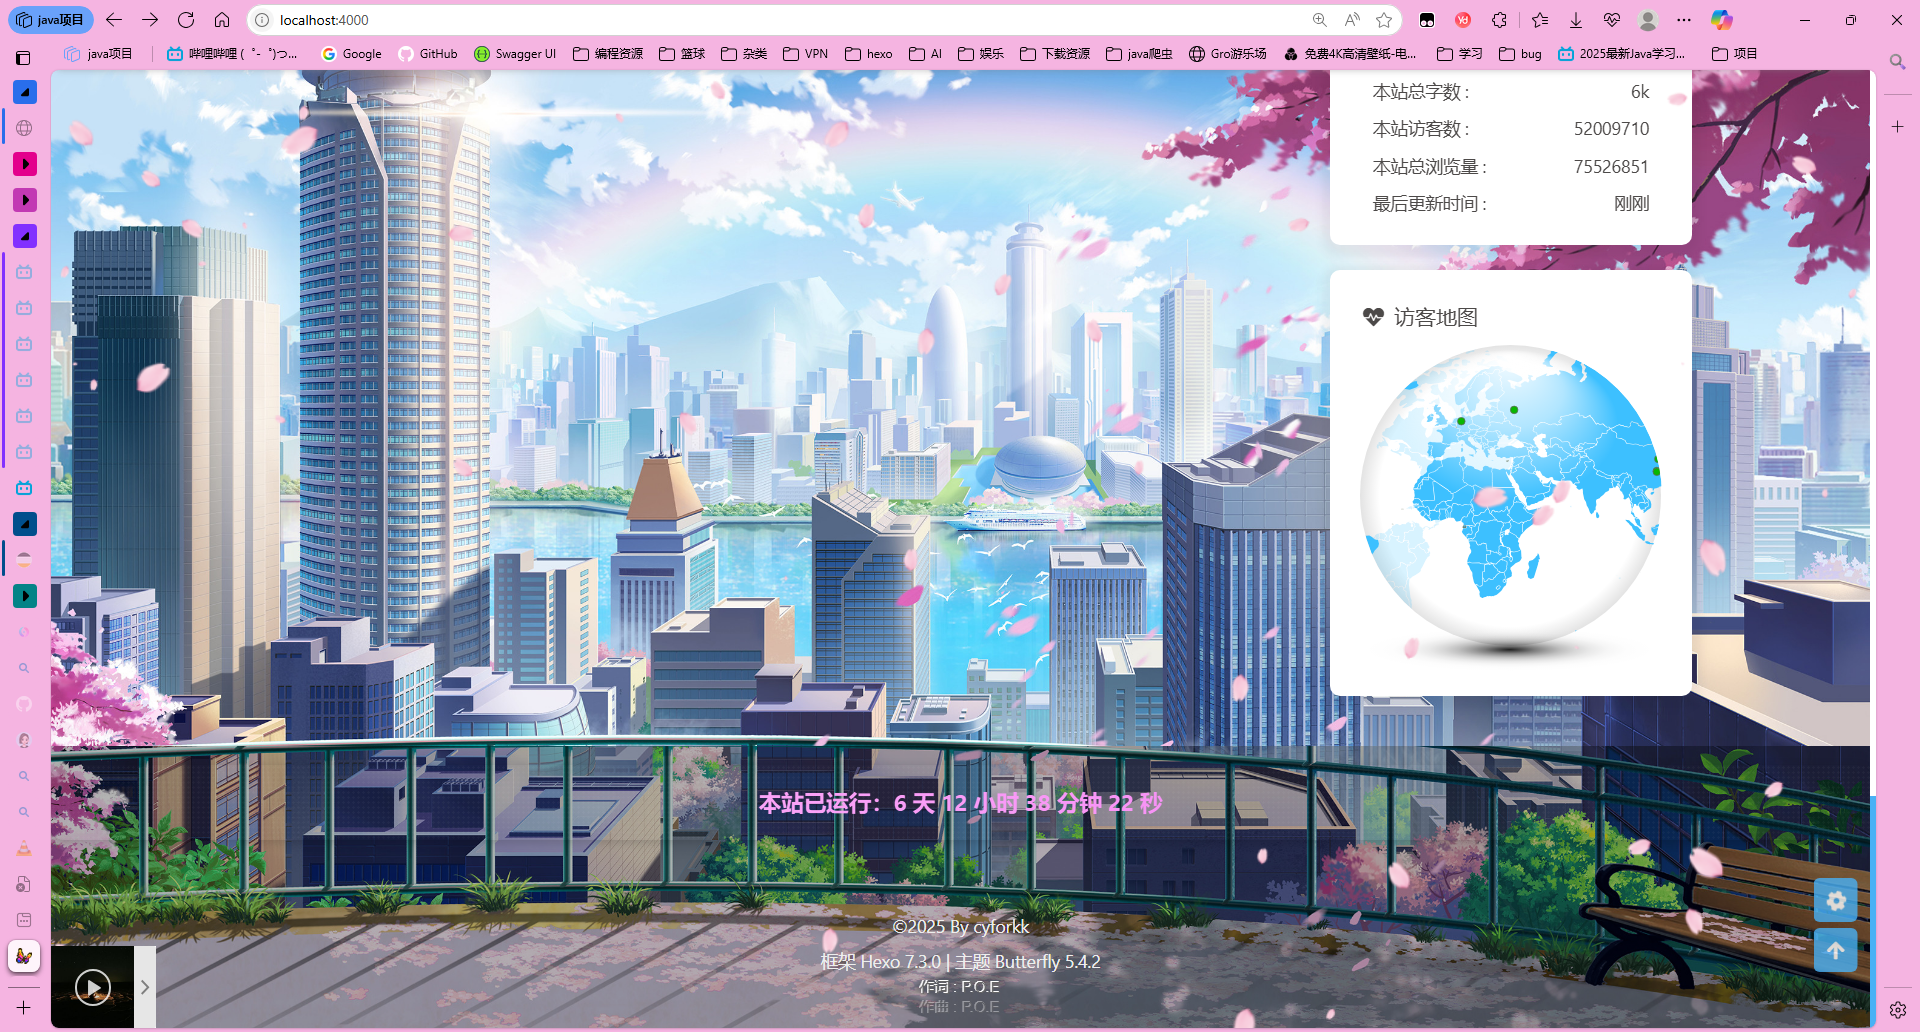Expand the 娱乐 bookmark folder
The image size is (1920, 1032).
(x=981, y=54)
